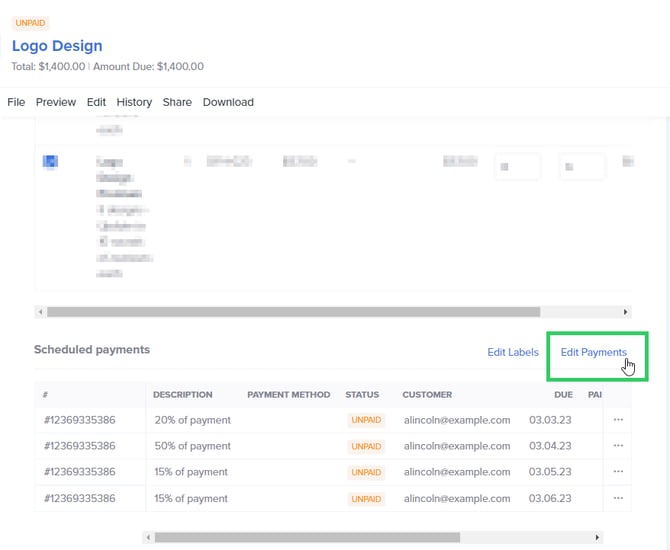Screen dimensions: 670x550
Task: Click the 50% of payment description
Action: pyautogui.click(x=193, y=446)
